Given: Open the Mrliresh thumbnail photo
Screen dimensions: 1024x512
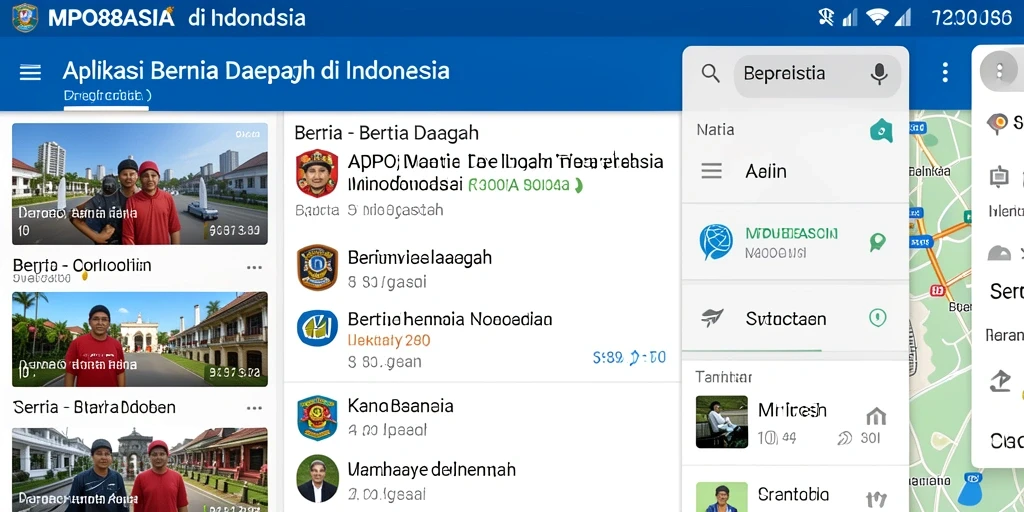Looking at the screenshot, I should coord(722,422).
